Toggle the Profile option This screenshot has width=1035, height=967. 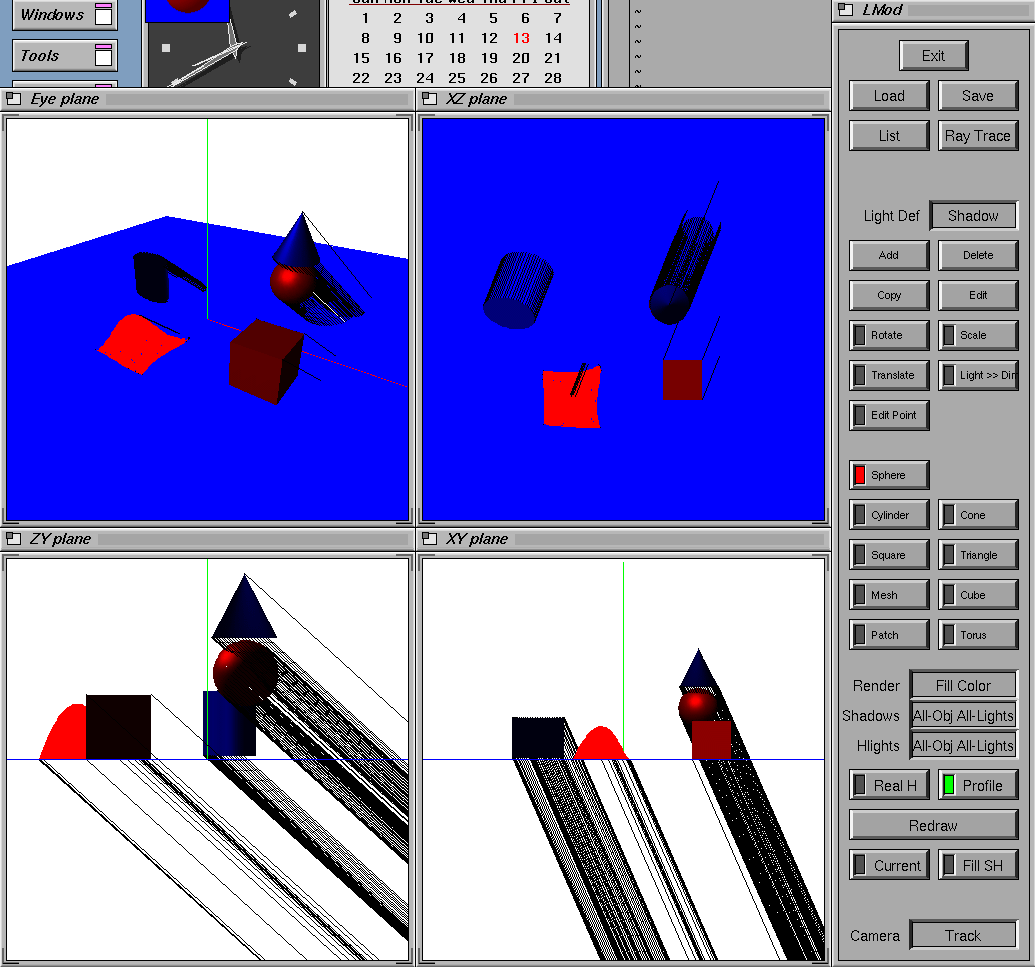point(978,785)
